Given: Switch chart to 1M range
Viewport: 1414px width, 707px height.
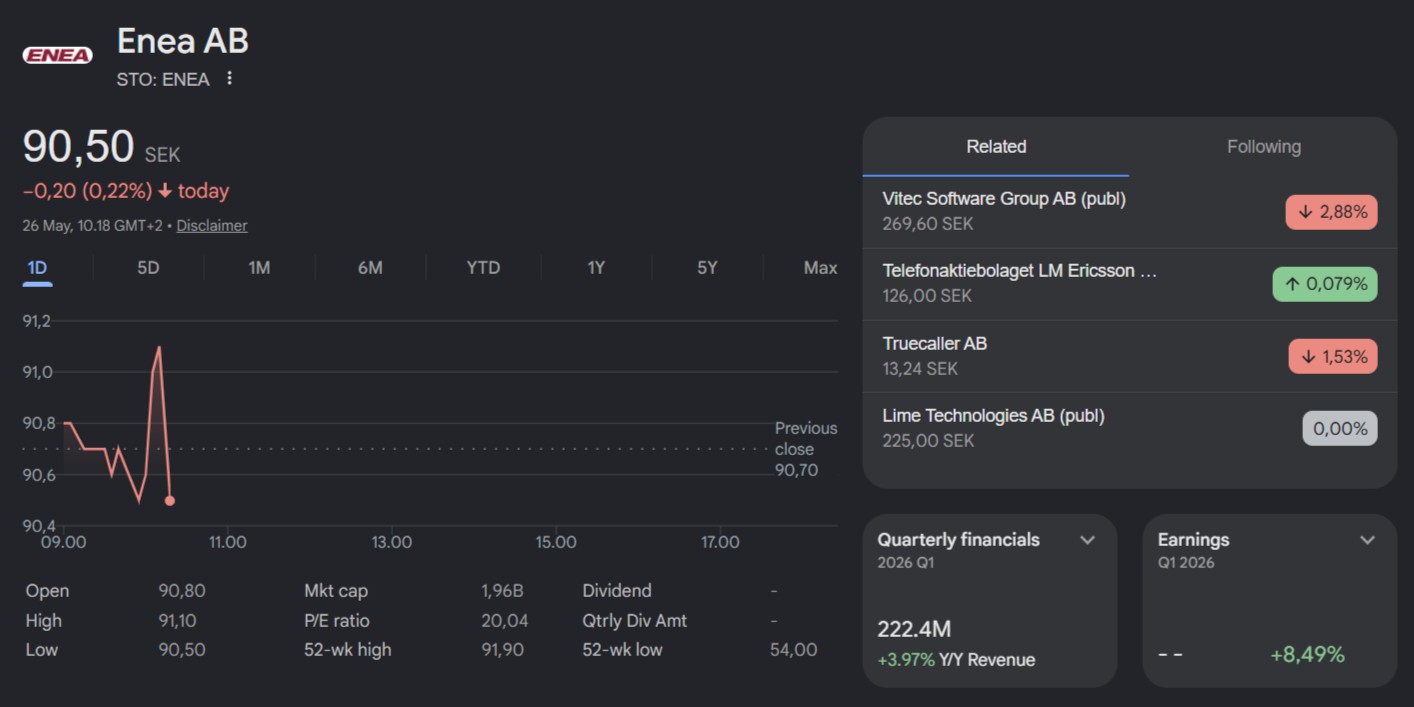Looking at the screenshot, I should pyautogui.click(x=259, y=268).
